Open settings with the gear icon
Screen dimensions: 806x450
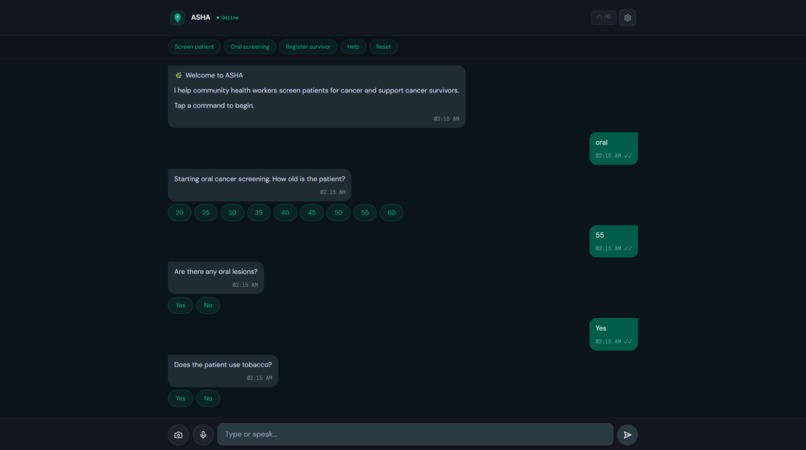coord(627,17)
